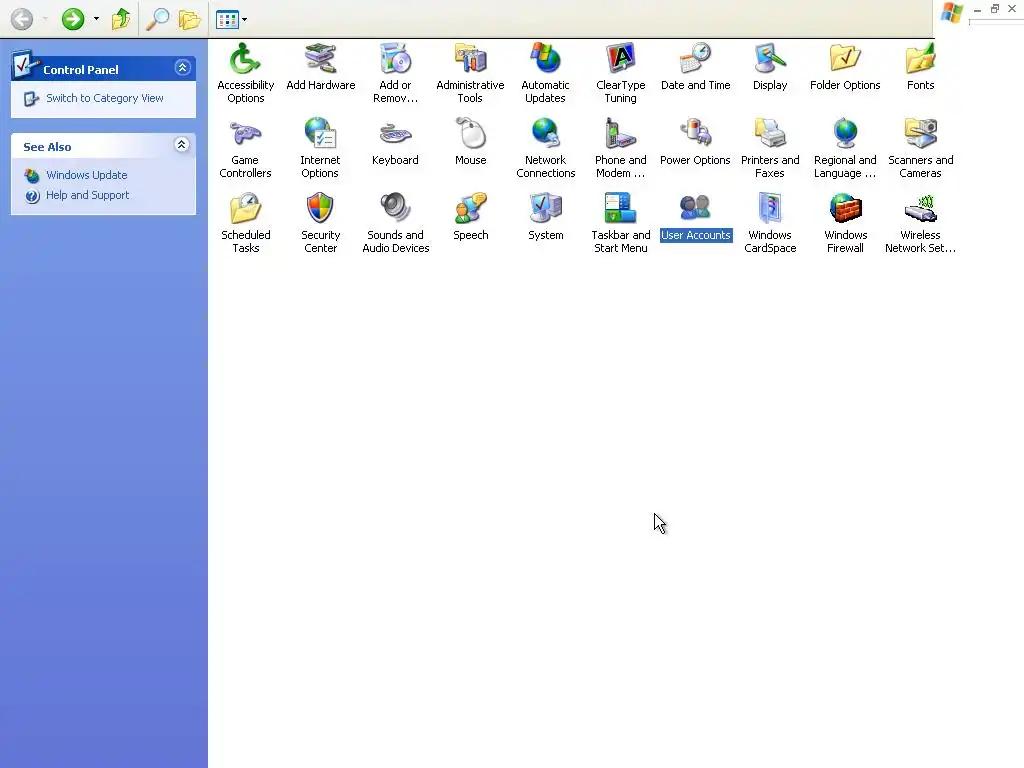This screenshot has height=768, width=1024.
Task: Open Windows Update link
Action: pos(86,175)
